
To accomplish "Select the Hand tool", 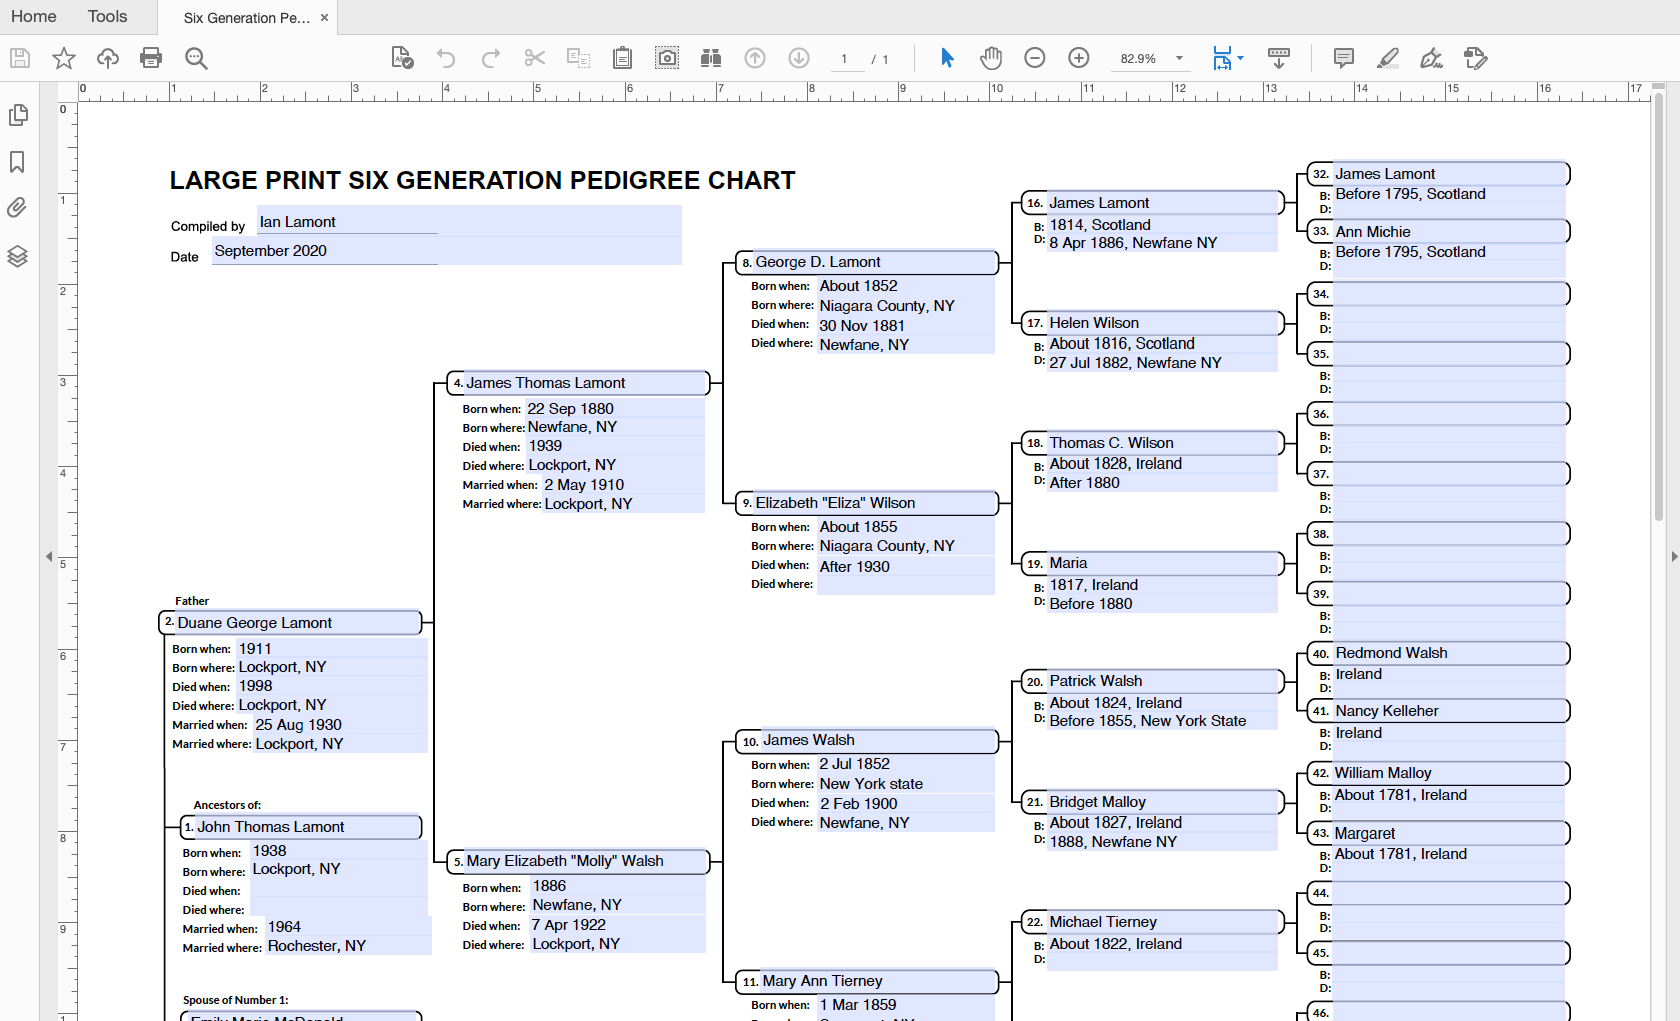I will [x=991, y=58].
